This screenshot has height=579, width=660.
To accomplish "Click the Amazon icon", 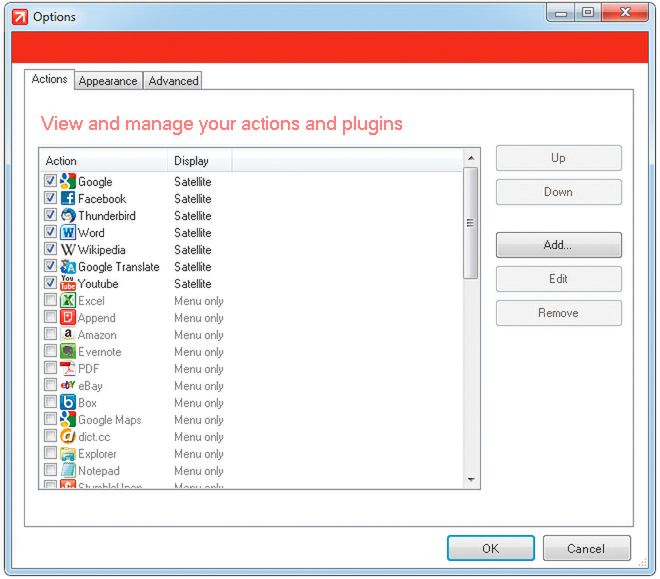I will coord(68,335).
